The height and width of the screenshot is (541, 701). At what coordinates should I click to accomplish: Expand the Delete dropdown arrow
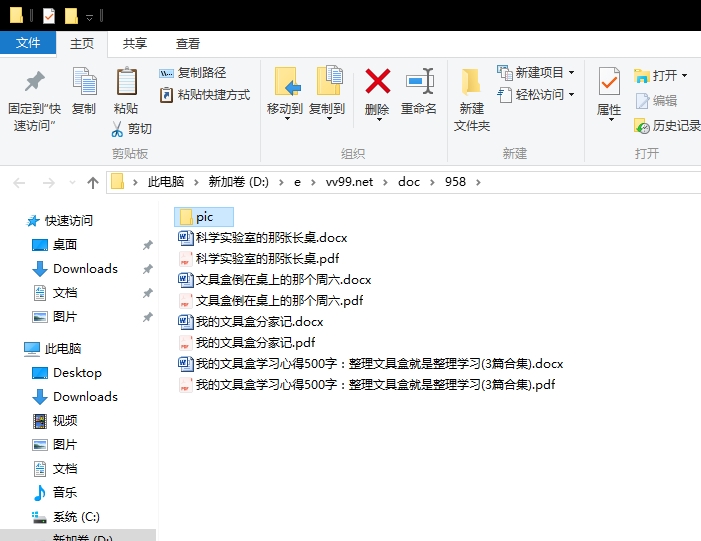pos(379,119)
